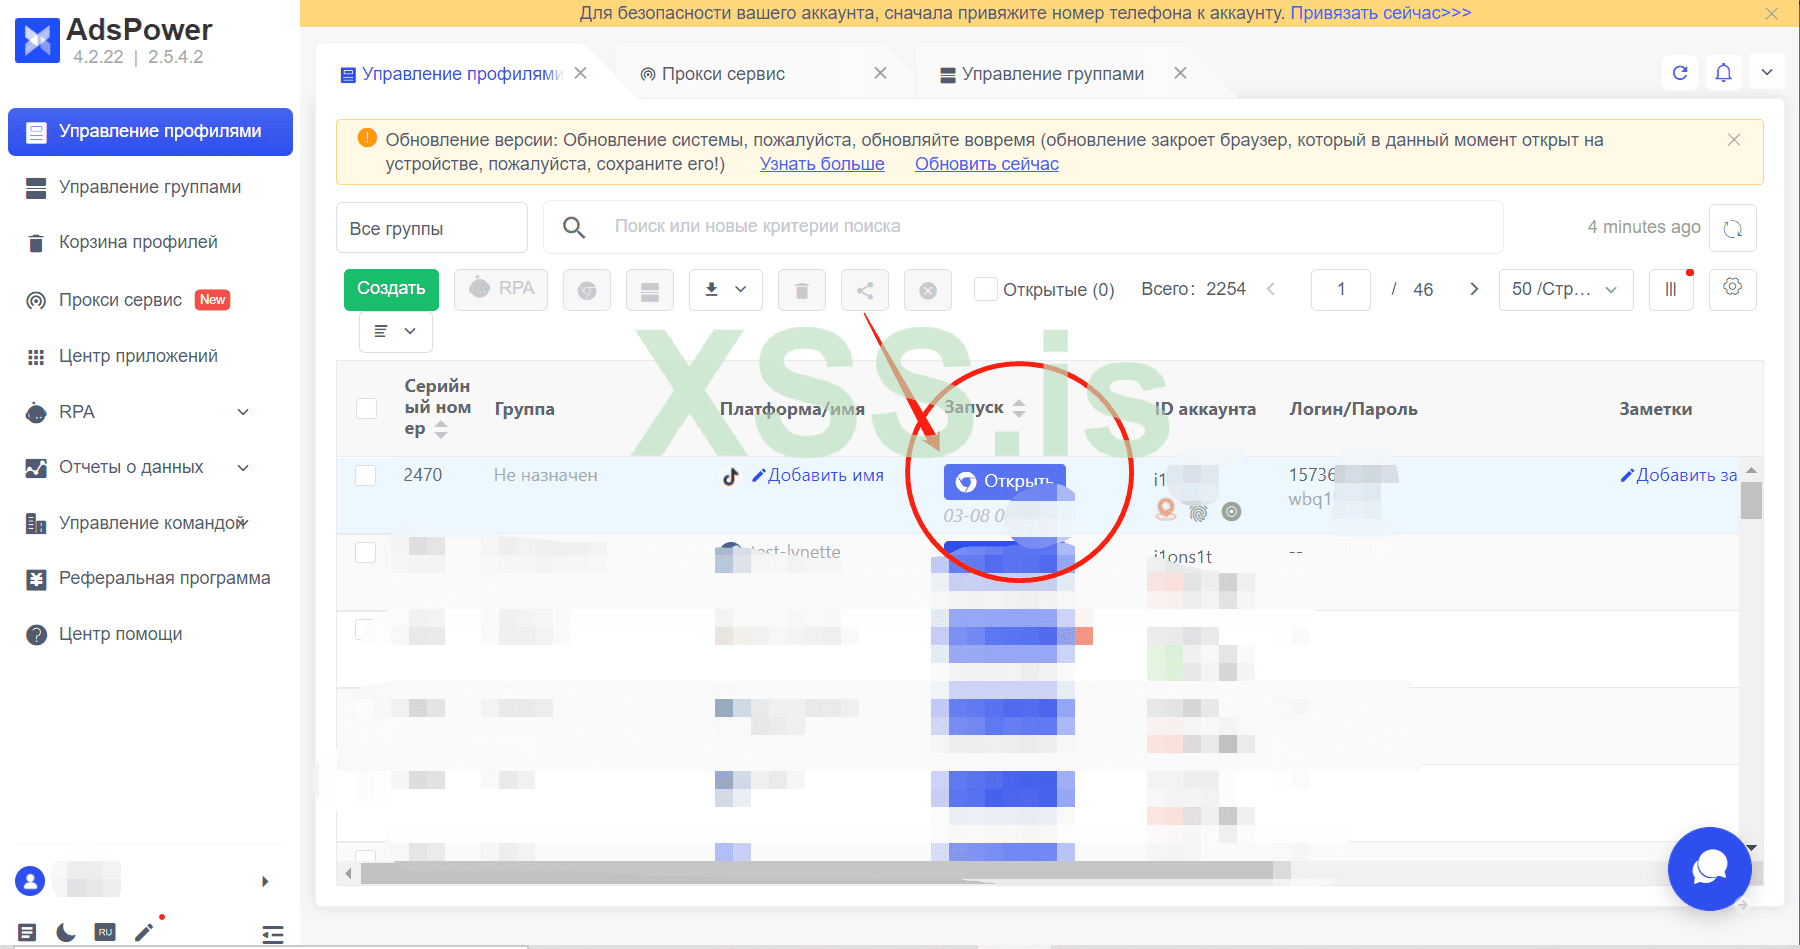
Task: Click the search magnifier icon
Action: pyautogui.click(x=574, y=228)
